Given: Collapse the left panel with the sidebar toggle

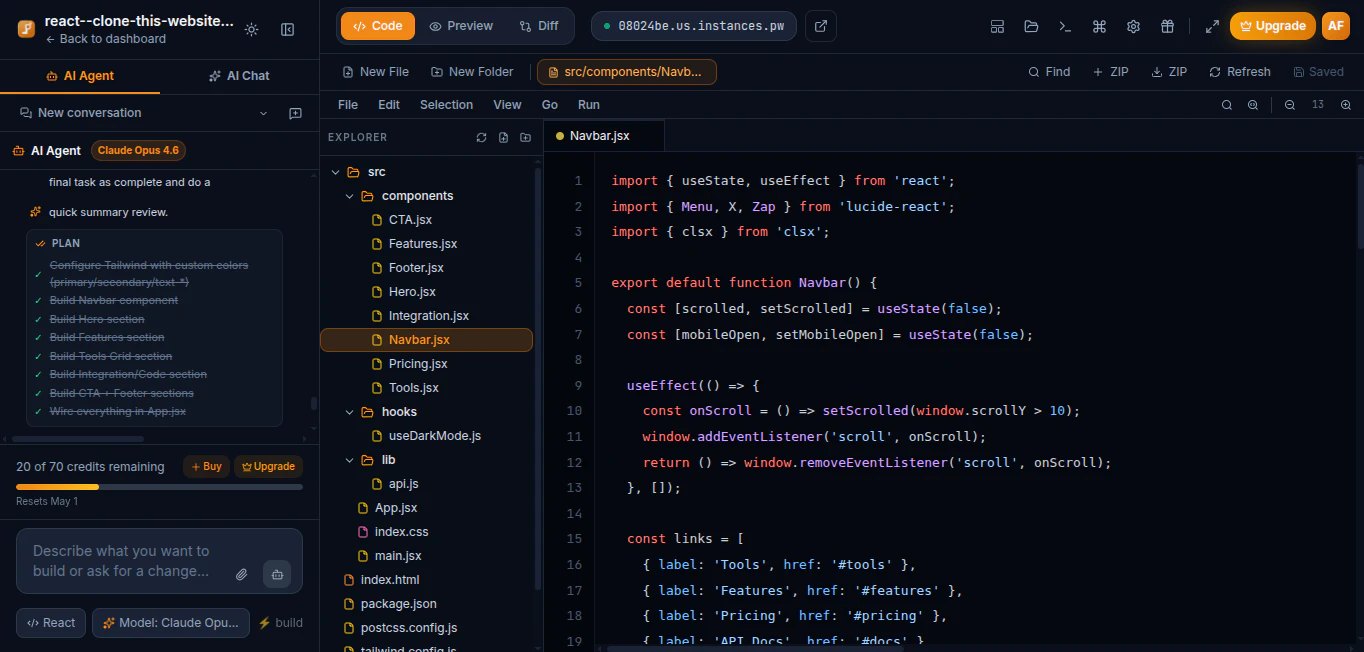Looking at the screenshot, I should (x=287, y=30).
